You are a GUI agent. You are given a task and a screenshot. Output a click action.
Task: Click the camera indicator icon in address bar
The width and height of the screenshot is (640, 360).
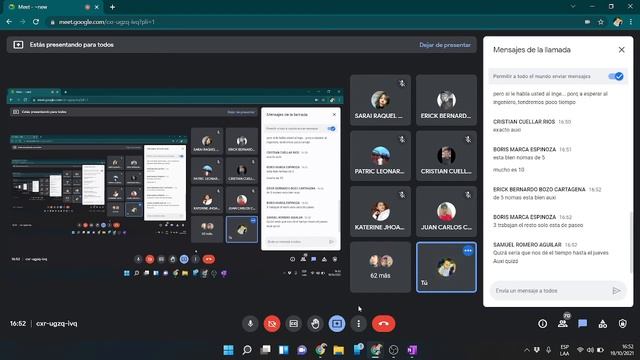(x=587, y=22)
